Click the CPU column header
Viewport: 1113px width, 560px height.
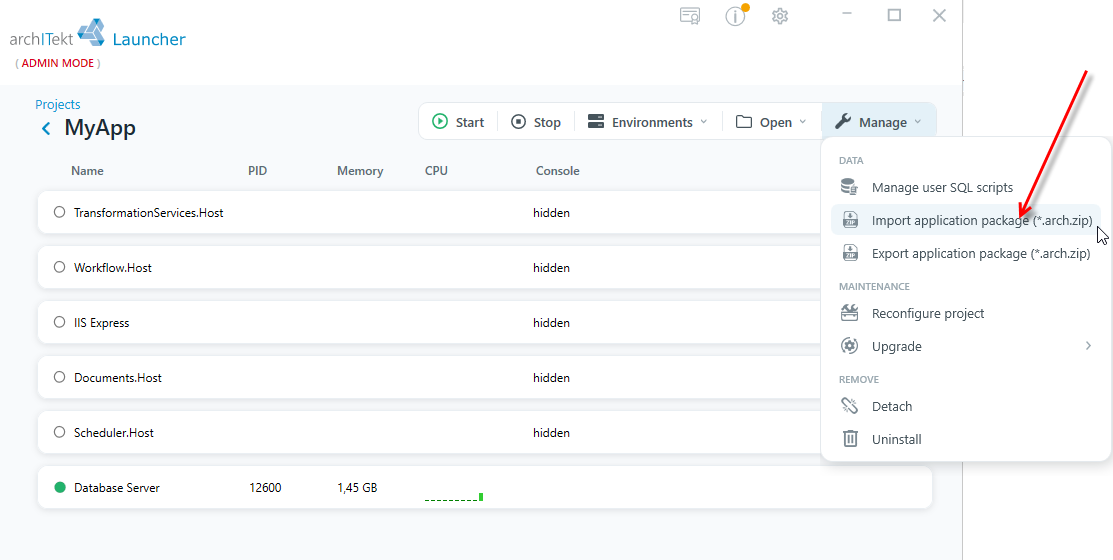pos(437,170)
